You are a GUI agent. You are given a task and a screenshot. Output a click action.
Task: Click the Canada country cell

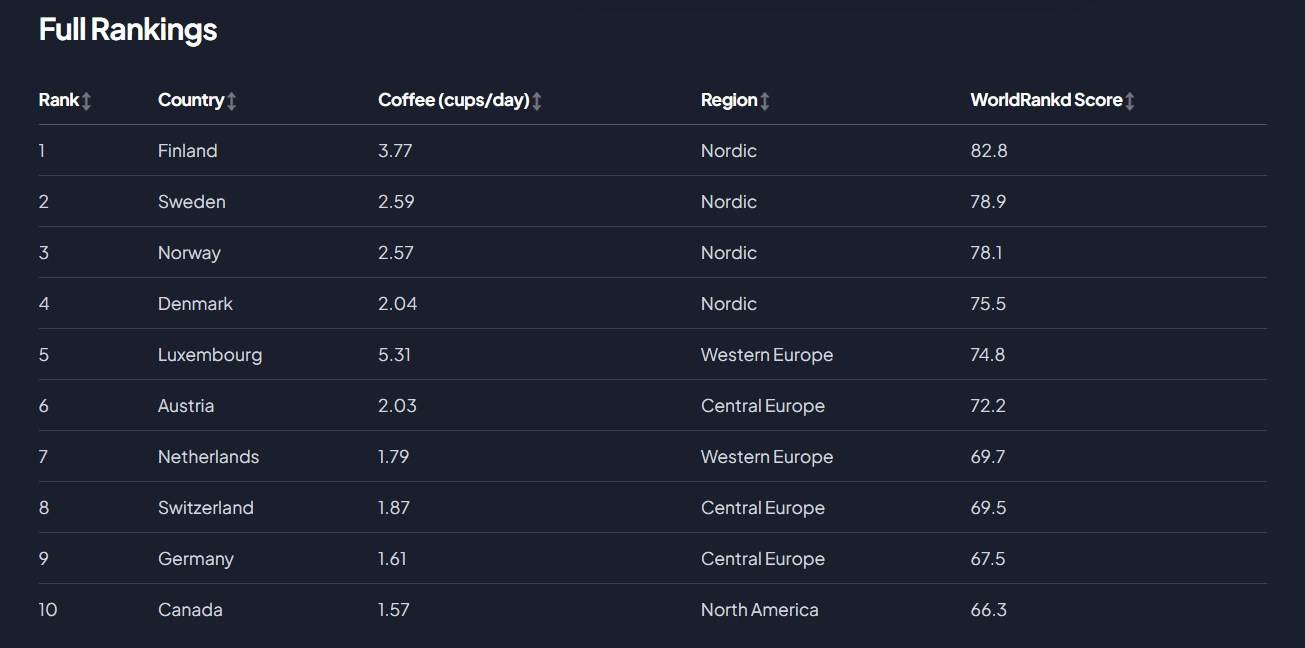tap(190, 610)
